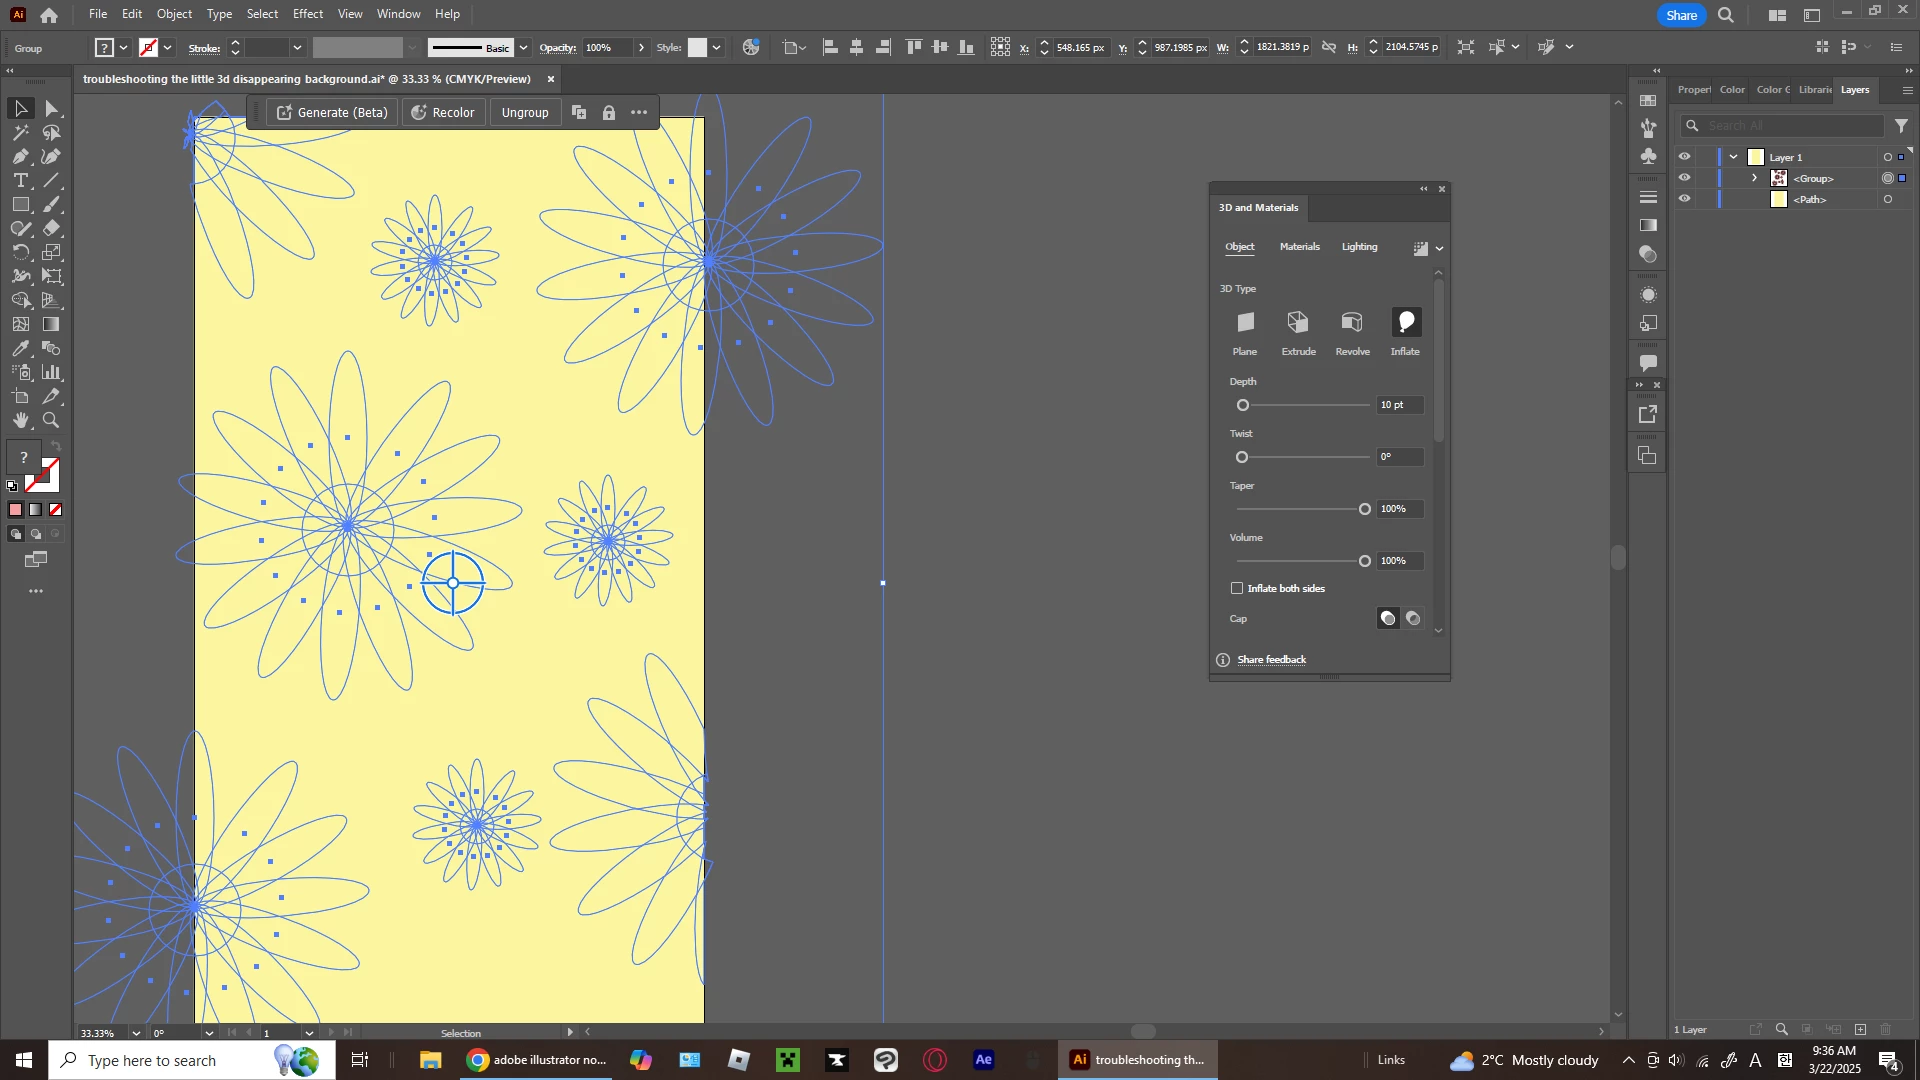The width and height of the screenshot is (1920, 1080).
Task: Open the Effect menu
Action: click(307, 14)
